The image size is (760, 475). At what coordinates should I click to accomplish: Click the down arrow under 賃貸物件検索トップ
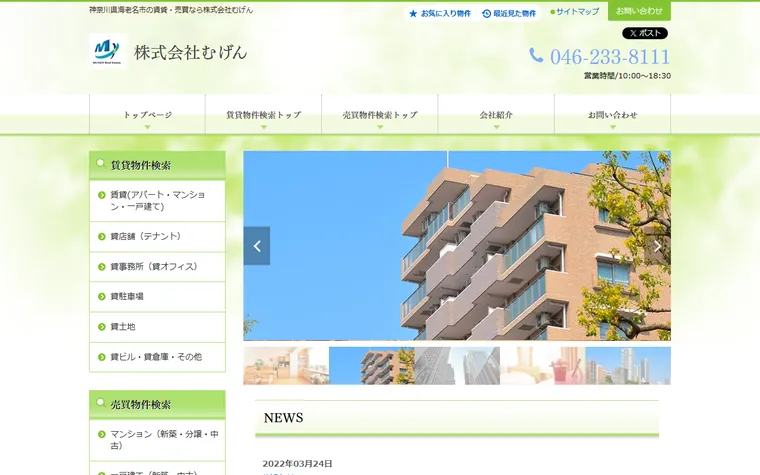[x=264, y=127]
